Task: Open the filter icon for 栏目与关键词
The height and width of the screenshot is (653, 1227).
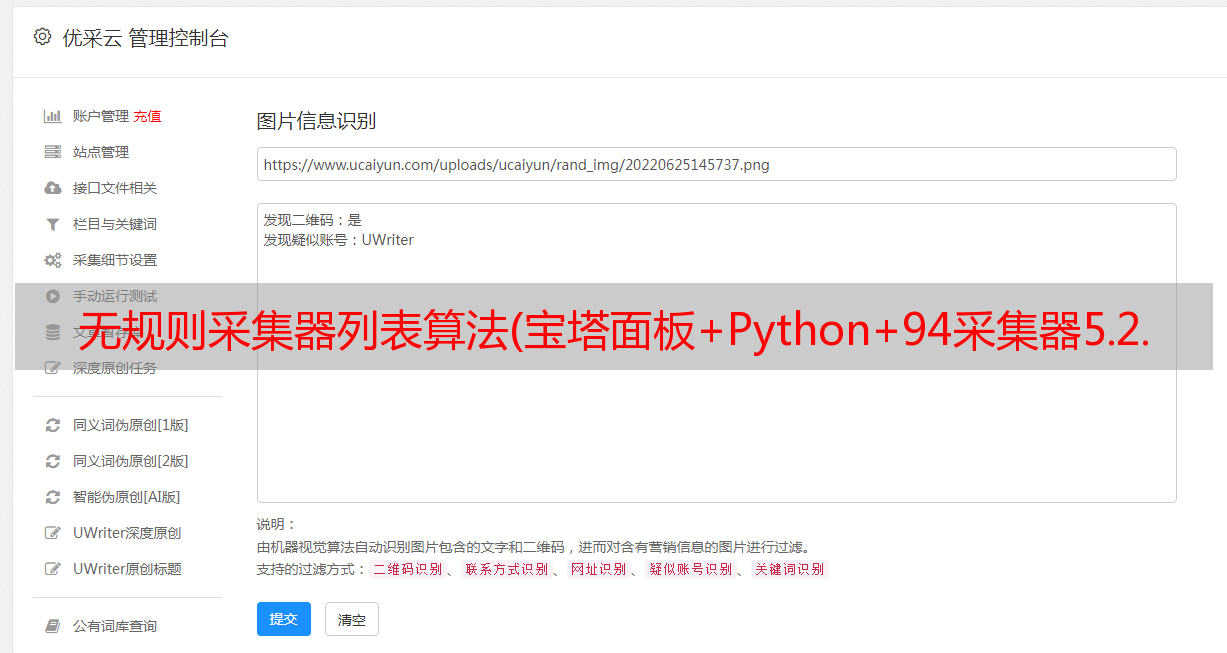Action: click(x=53, y=224)
